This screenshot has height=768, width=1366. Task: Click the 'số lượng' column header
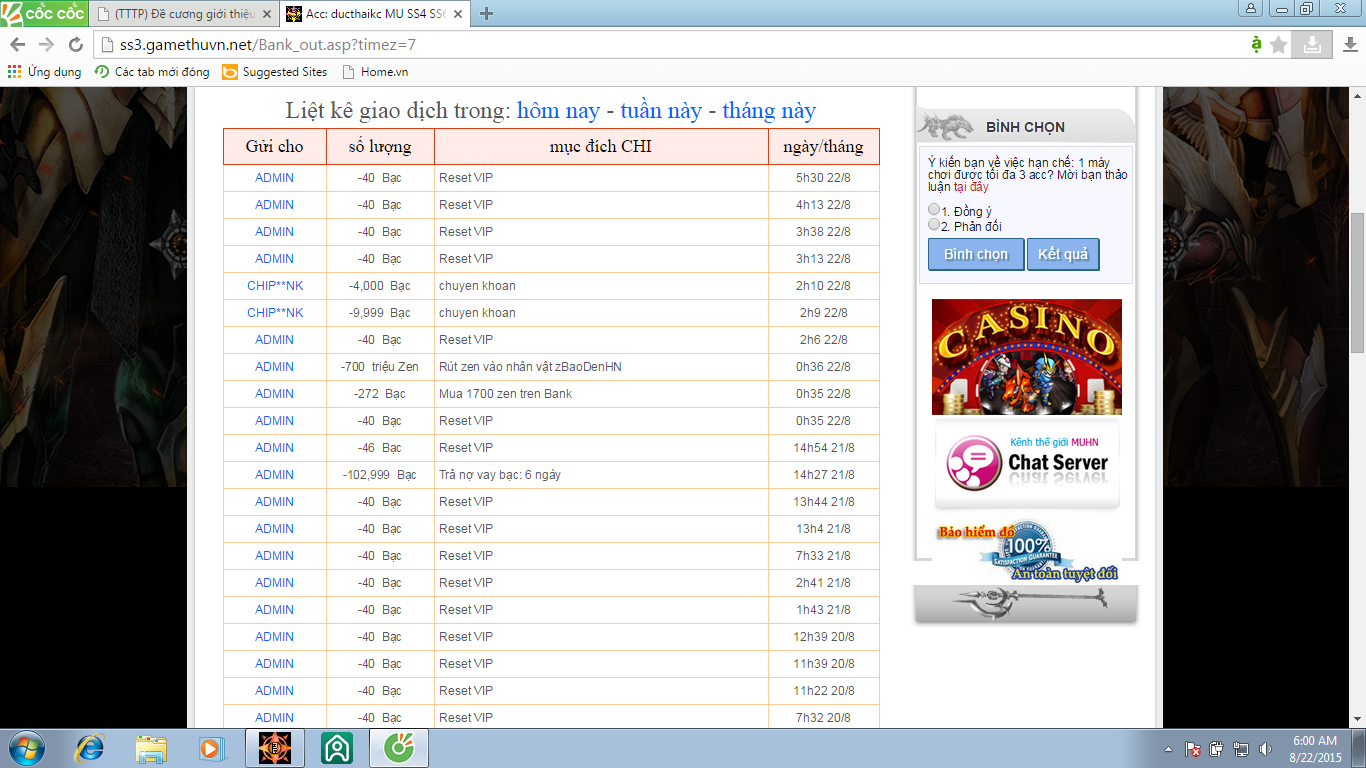click(380, 146)
